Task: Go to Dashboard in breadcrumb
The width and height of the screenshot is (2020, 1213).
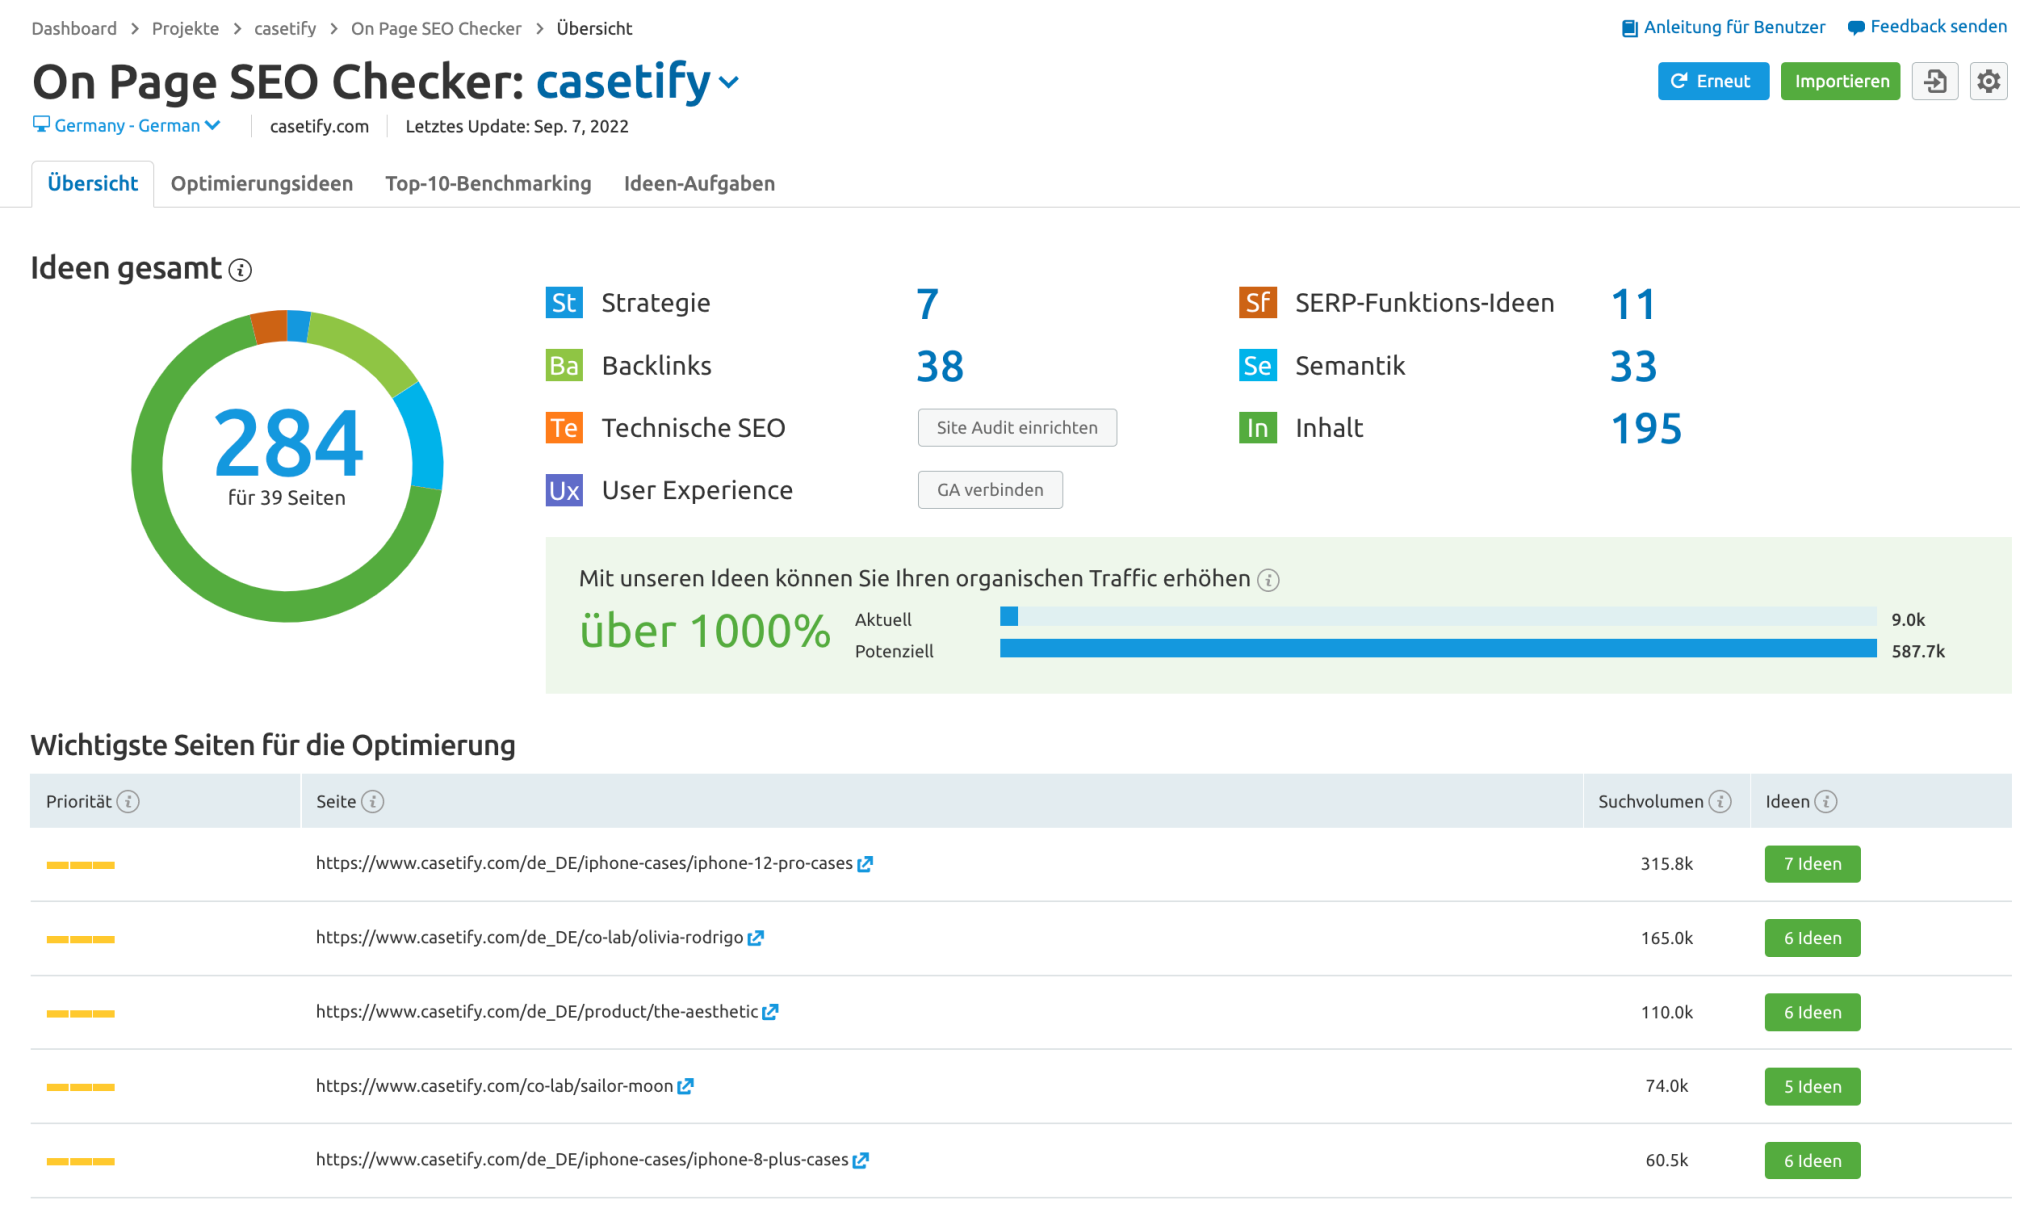Action: pyautogui.click(x=74, y=28)
